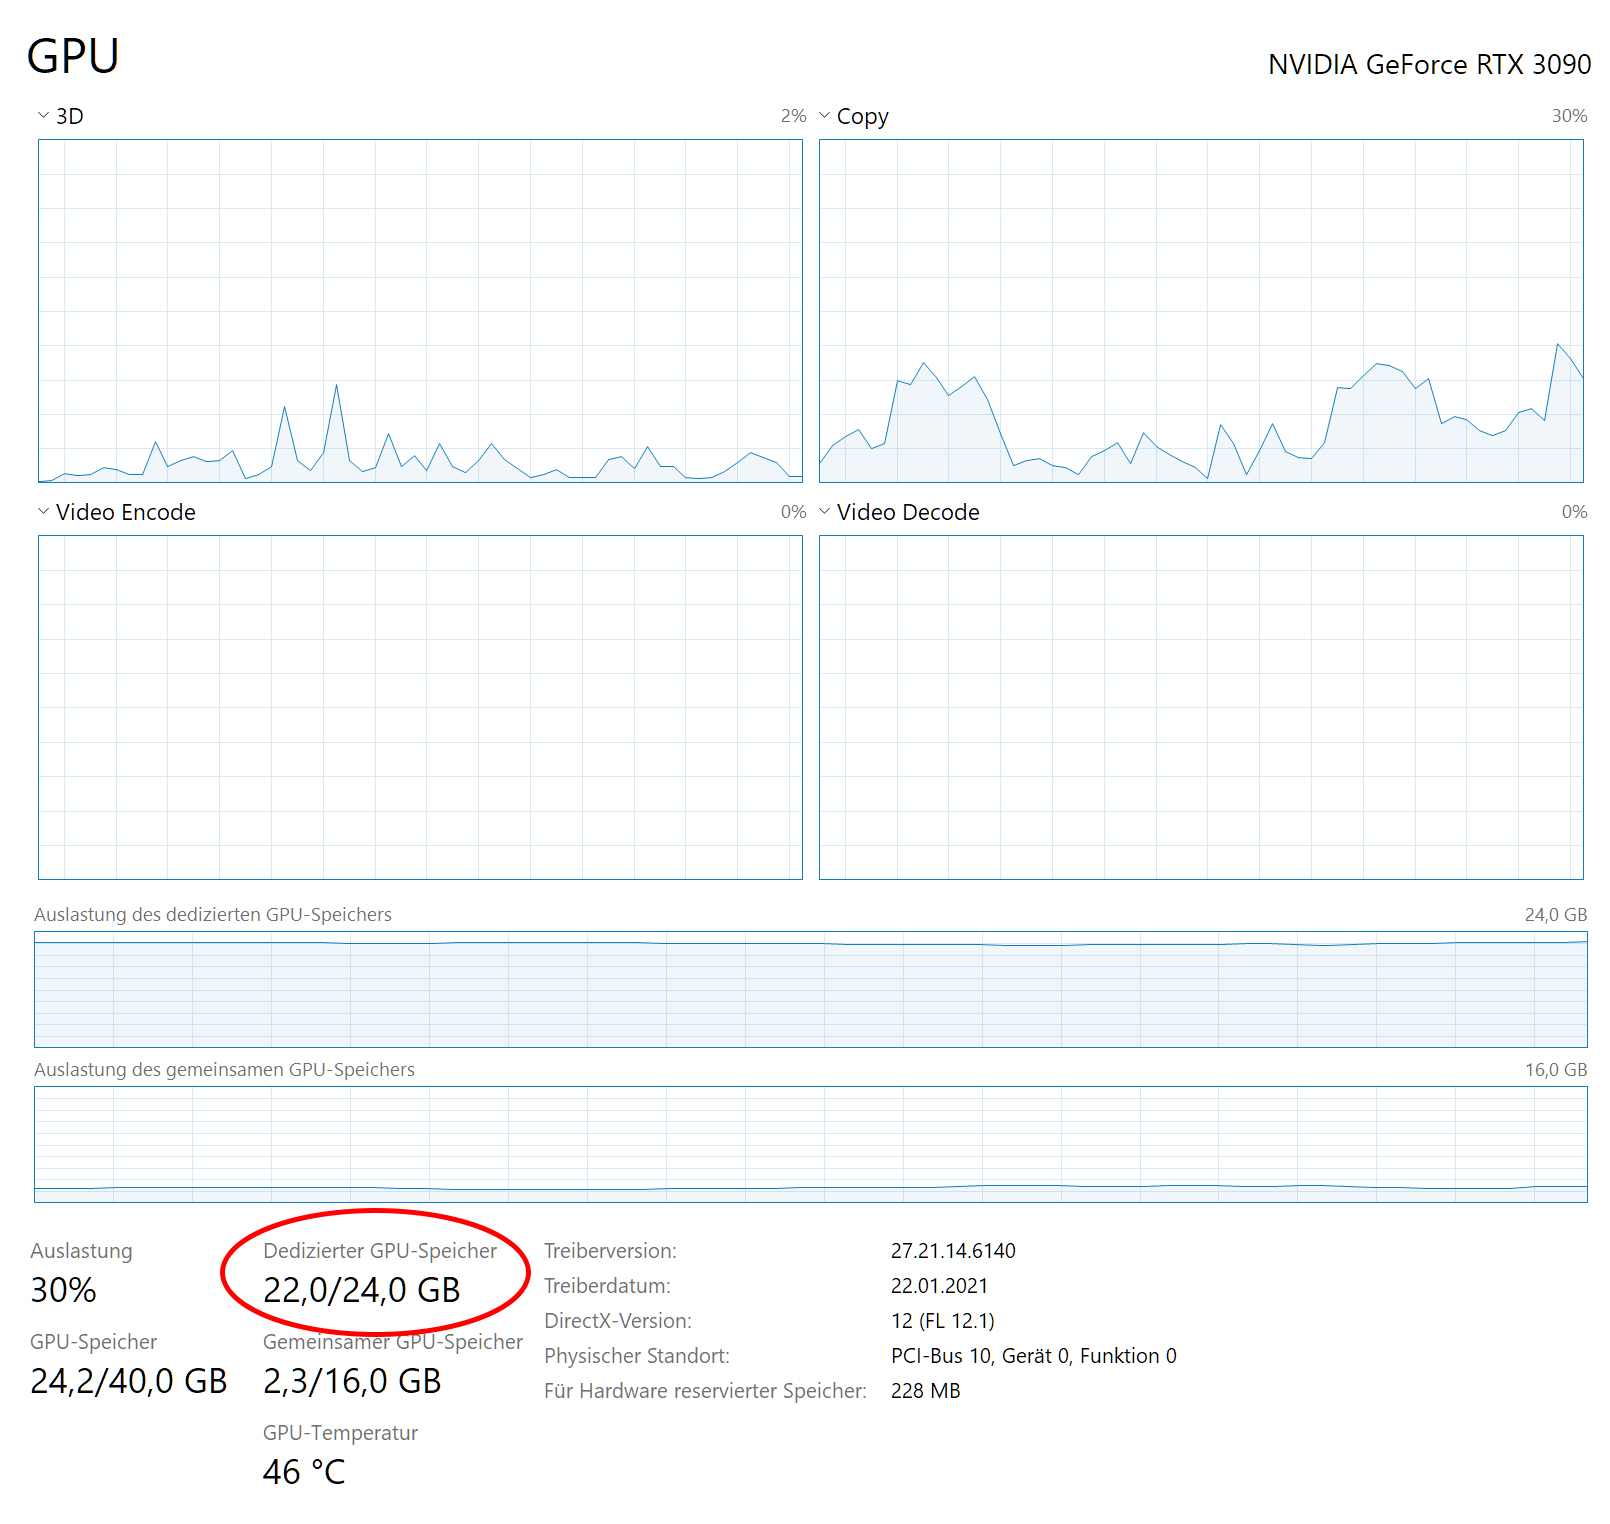
Task: Click driver version 27.21.14.6140
Action: (953, 1251)
